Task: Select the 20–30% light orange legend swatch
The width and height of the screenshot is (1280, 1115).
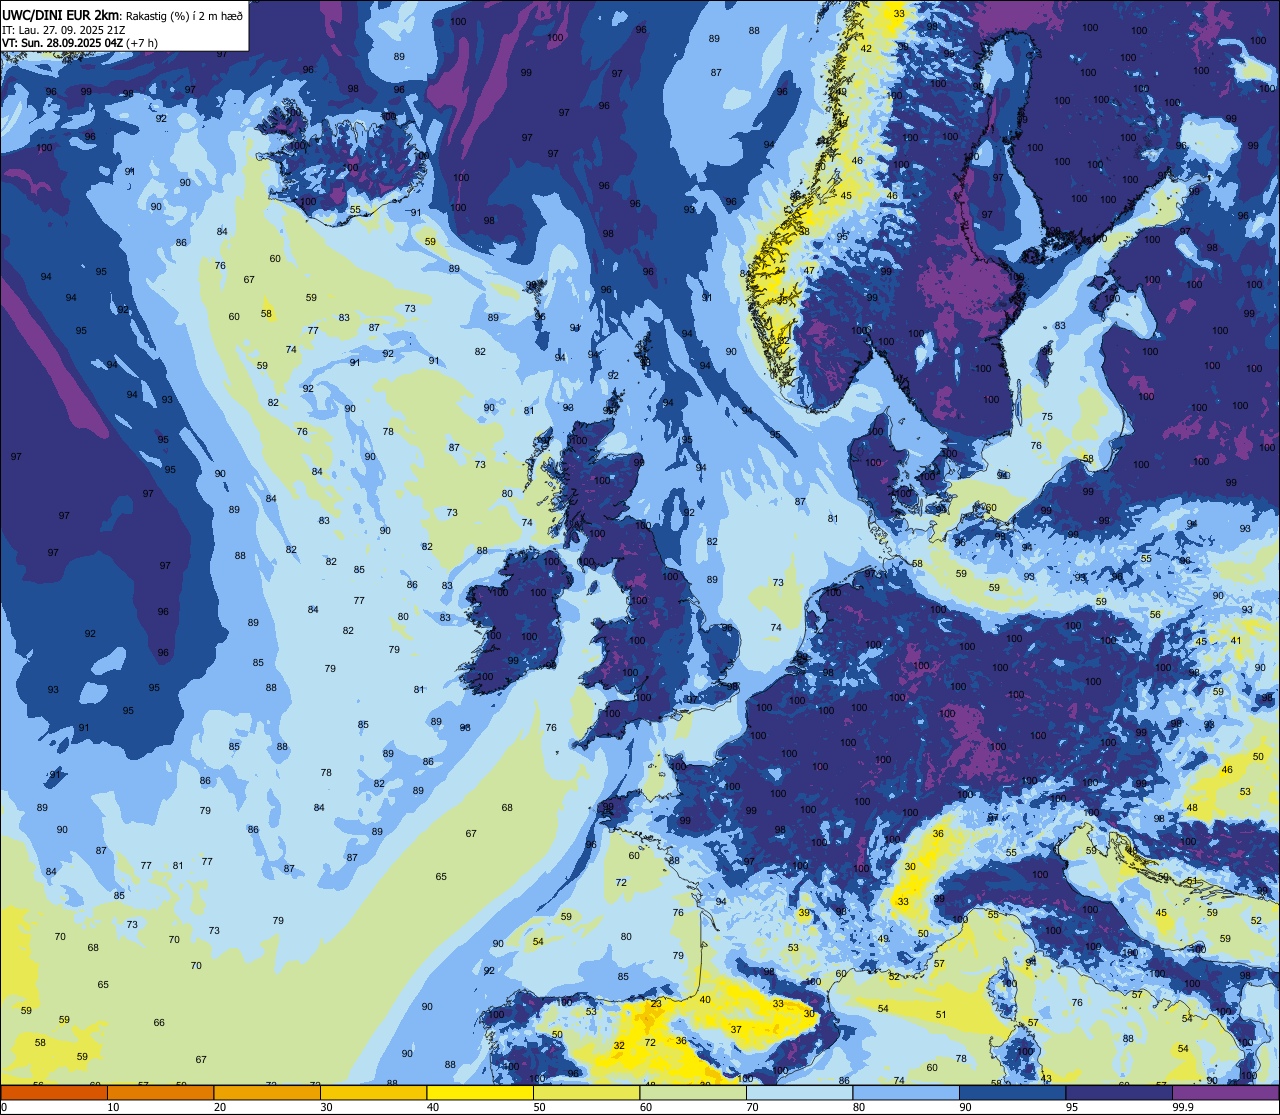Action: (x=267, y=1092)
